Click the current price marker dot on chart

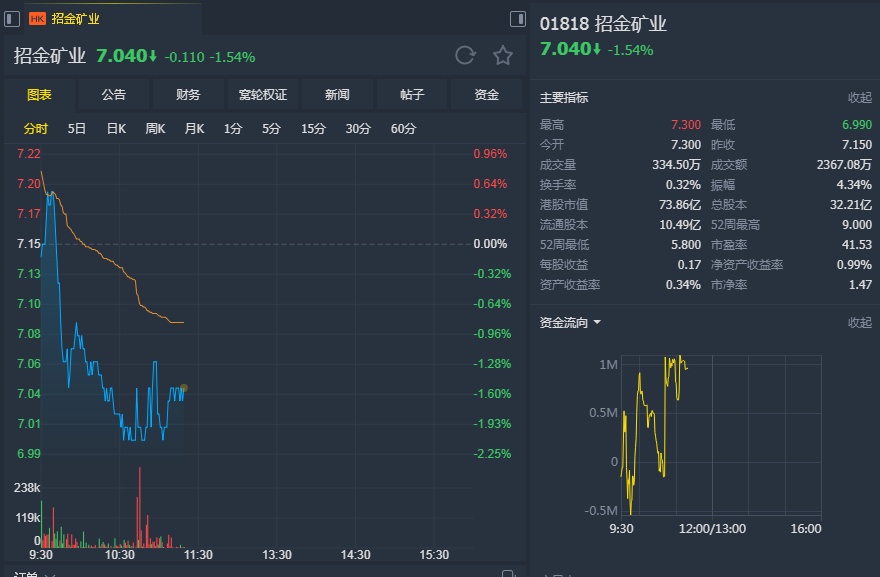pos(184,388)
